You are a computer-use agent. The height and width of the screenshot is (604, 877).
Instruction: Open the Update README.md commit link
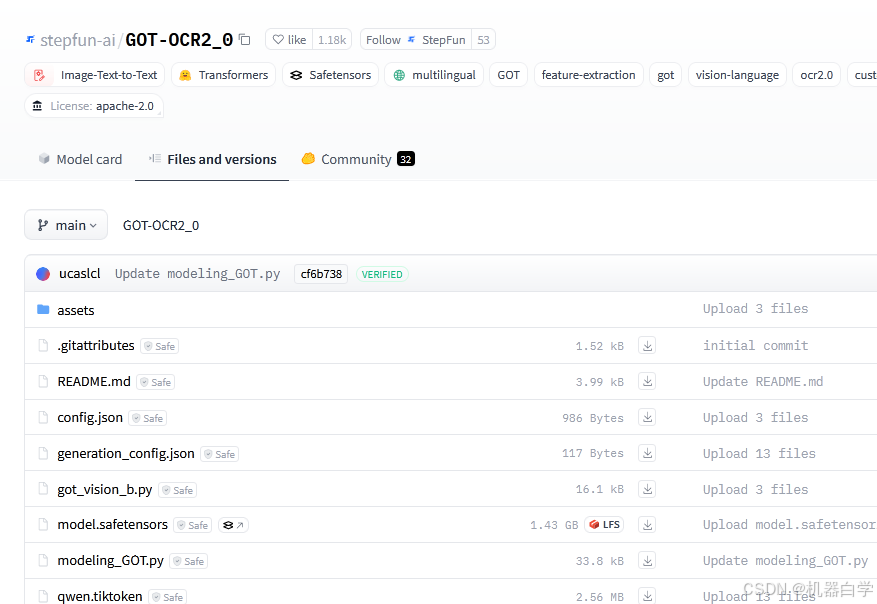[x=763, y=381]
